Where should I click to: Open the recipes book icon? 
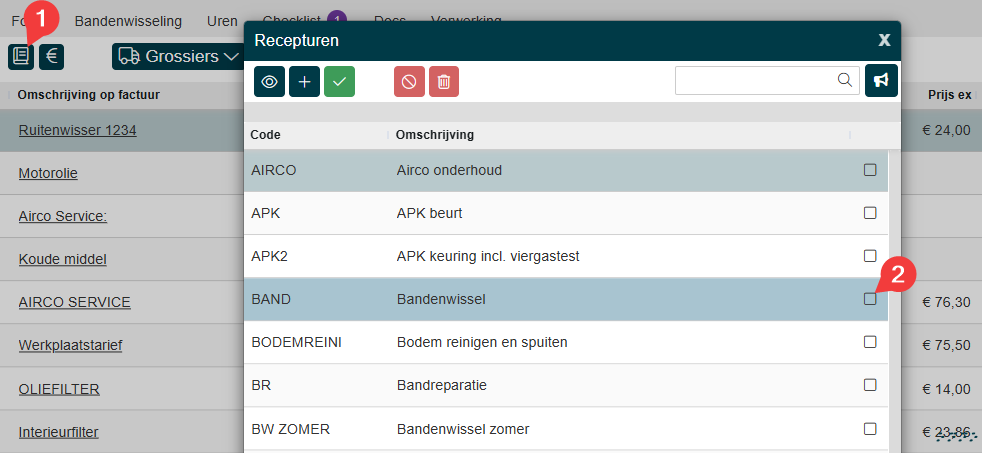coord(20,57)
